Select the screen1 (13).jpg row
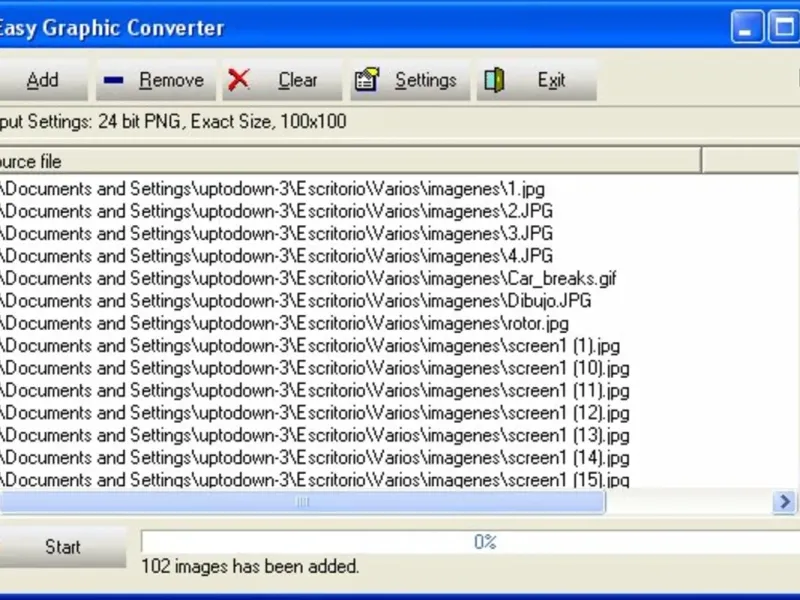The width and height of the screenshot is (800, 600). coord(315,436)
